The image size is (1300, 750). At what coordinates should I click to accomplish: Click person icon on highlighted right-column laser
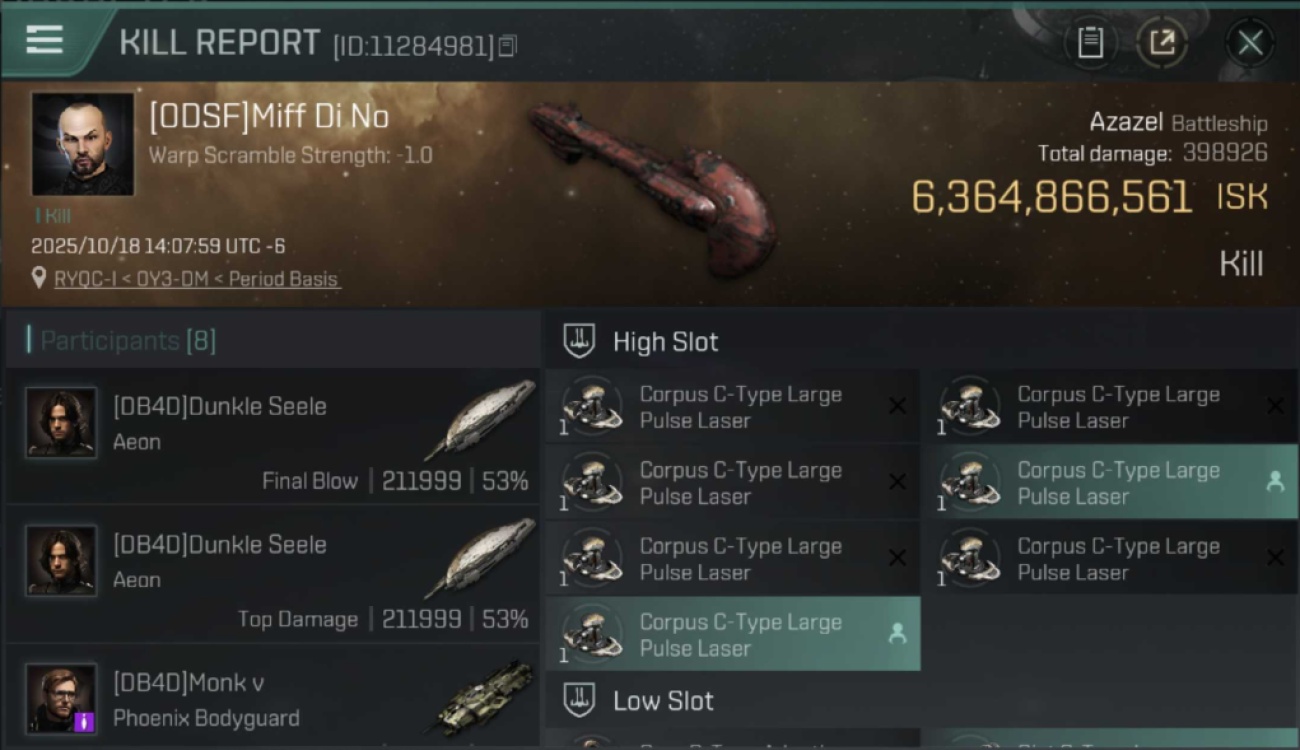(1274, 482)
